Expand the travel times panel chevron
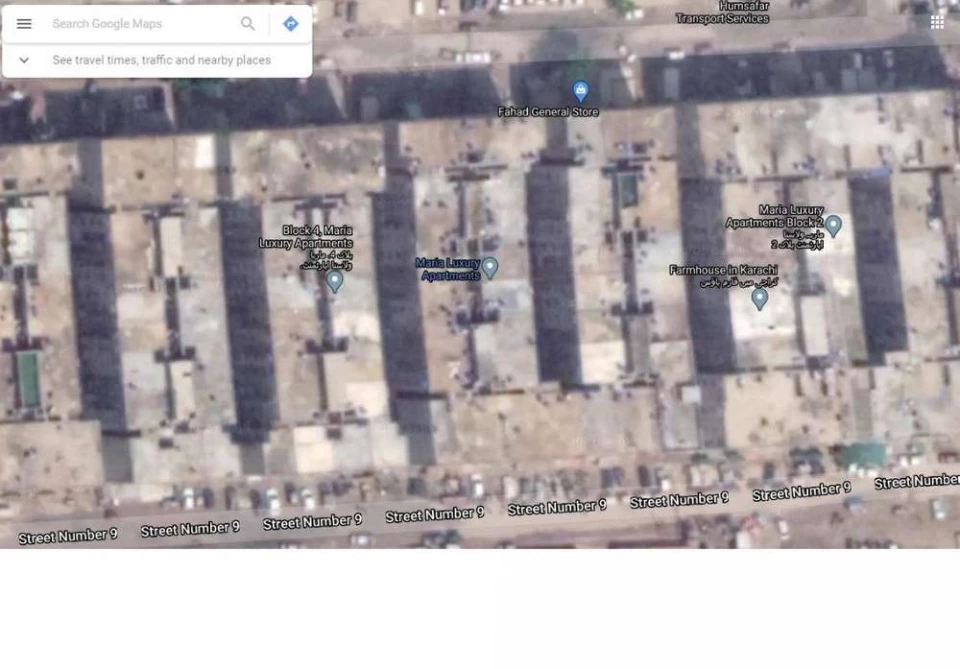 click(x=24, y=60)
